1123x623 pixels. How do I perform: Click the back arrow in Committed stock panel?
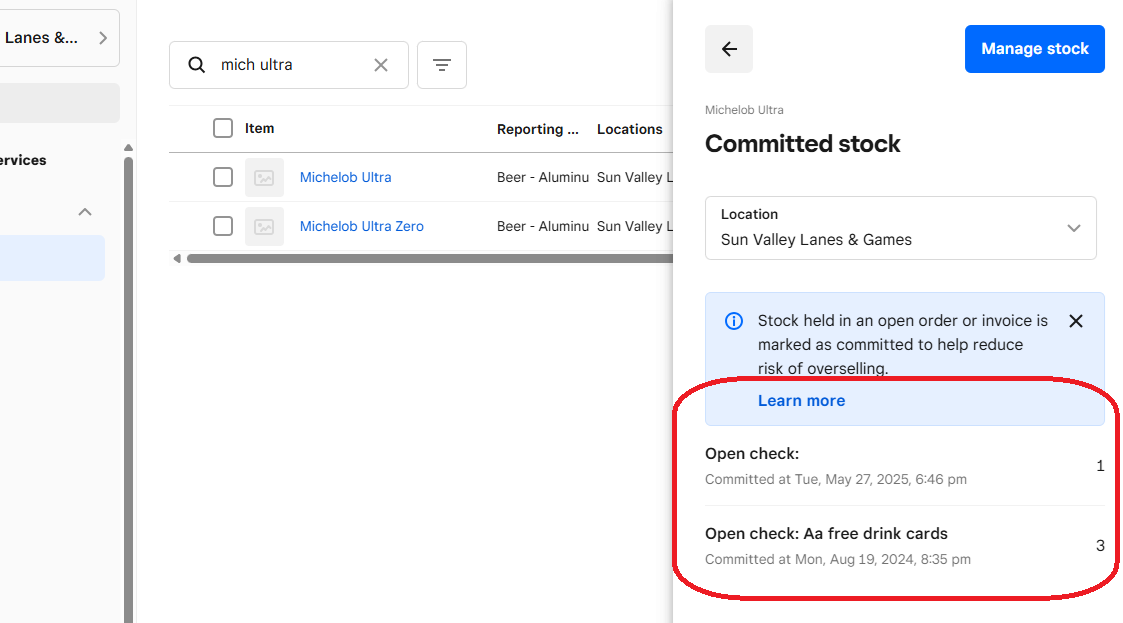tap(728, 49)
